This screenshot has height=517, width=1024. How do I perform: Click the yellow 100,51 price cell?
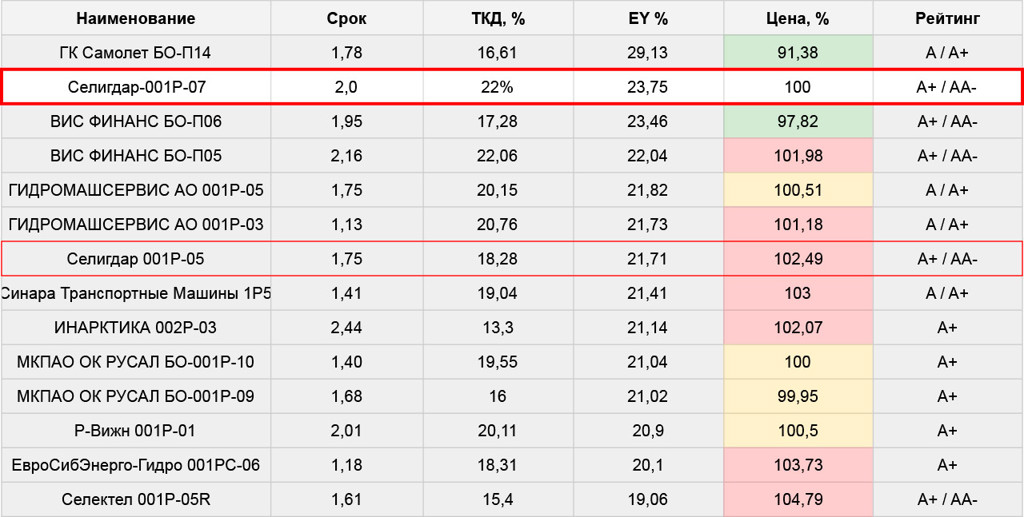797,190
